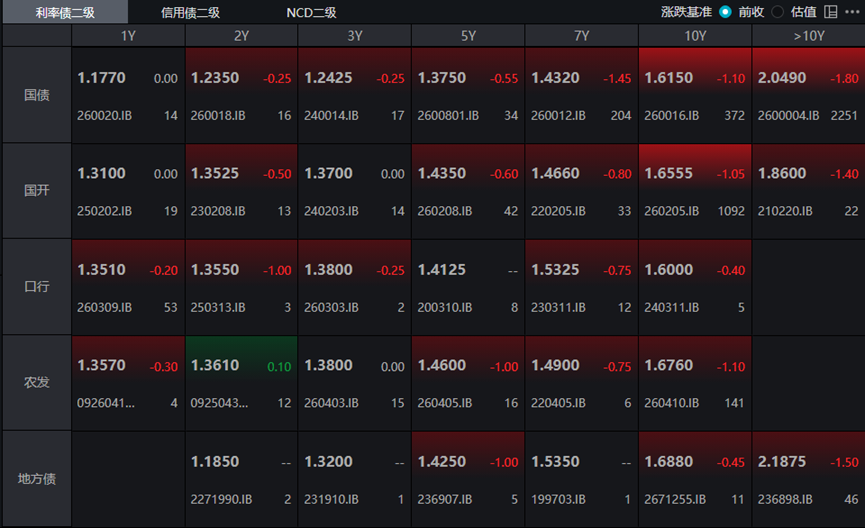The image size is (865, 528).
Task: Select the 国开 row header
Action: 37,191
